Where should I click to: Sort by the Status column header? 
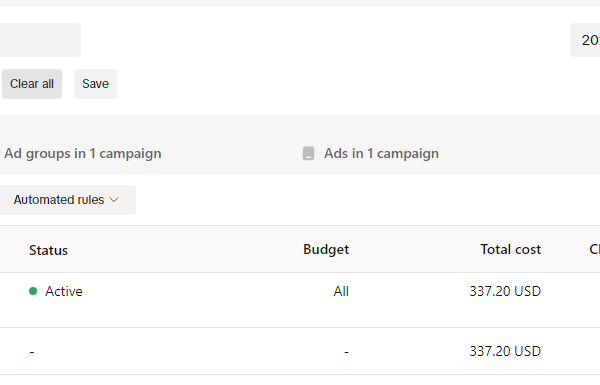pyautogui.click(x=49, y=250)
